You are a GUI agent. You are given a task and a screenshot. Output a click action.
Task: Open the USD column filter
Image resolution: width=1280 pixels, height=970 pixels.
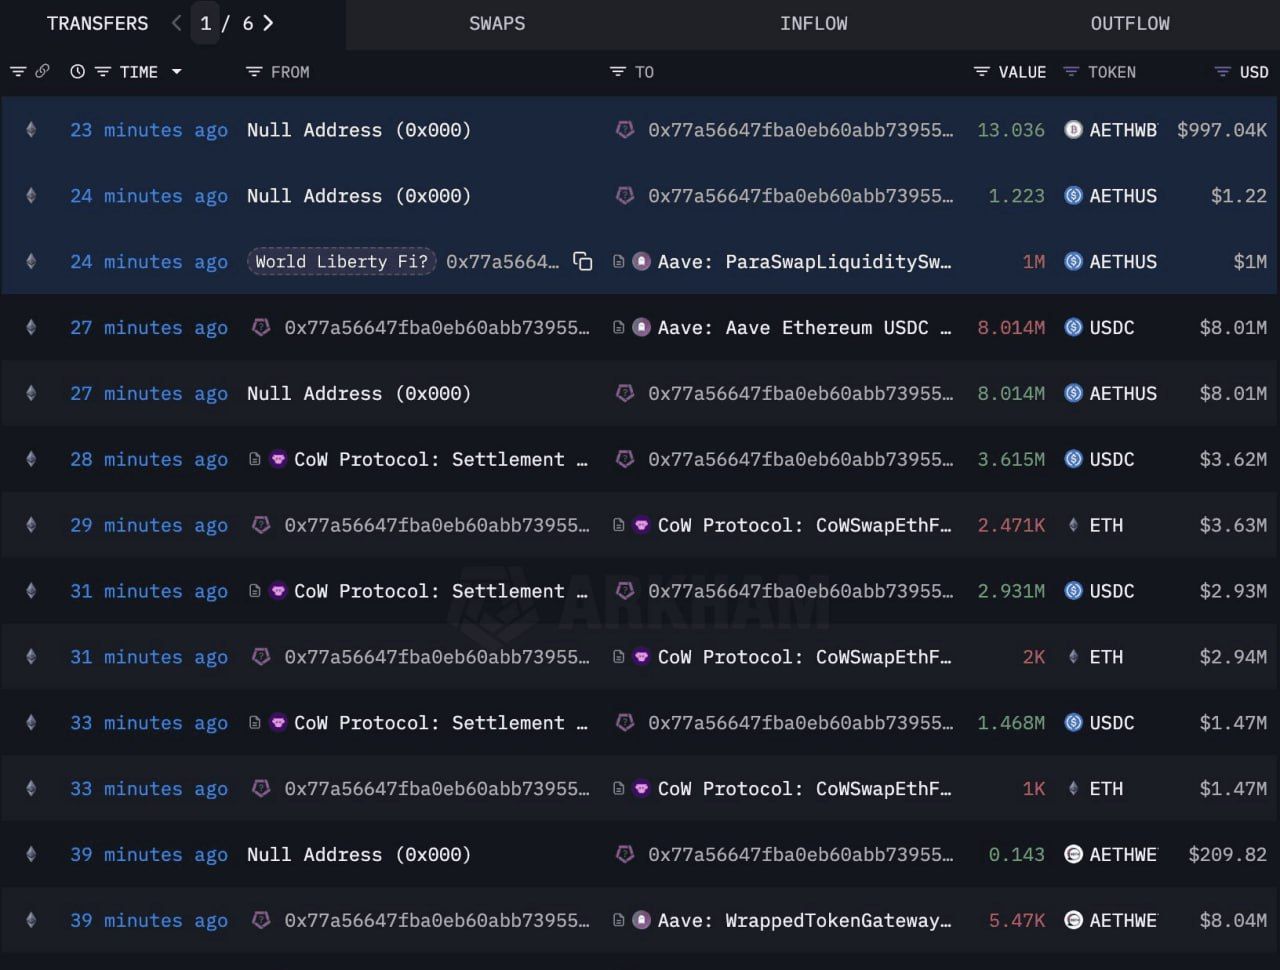pos(1222,72)
